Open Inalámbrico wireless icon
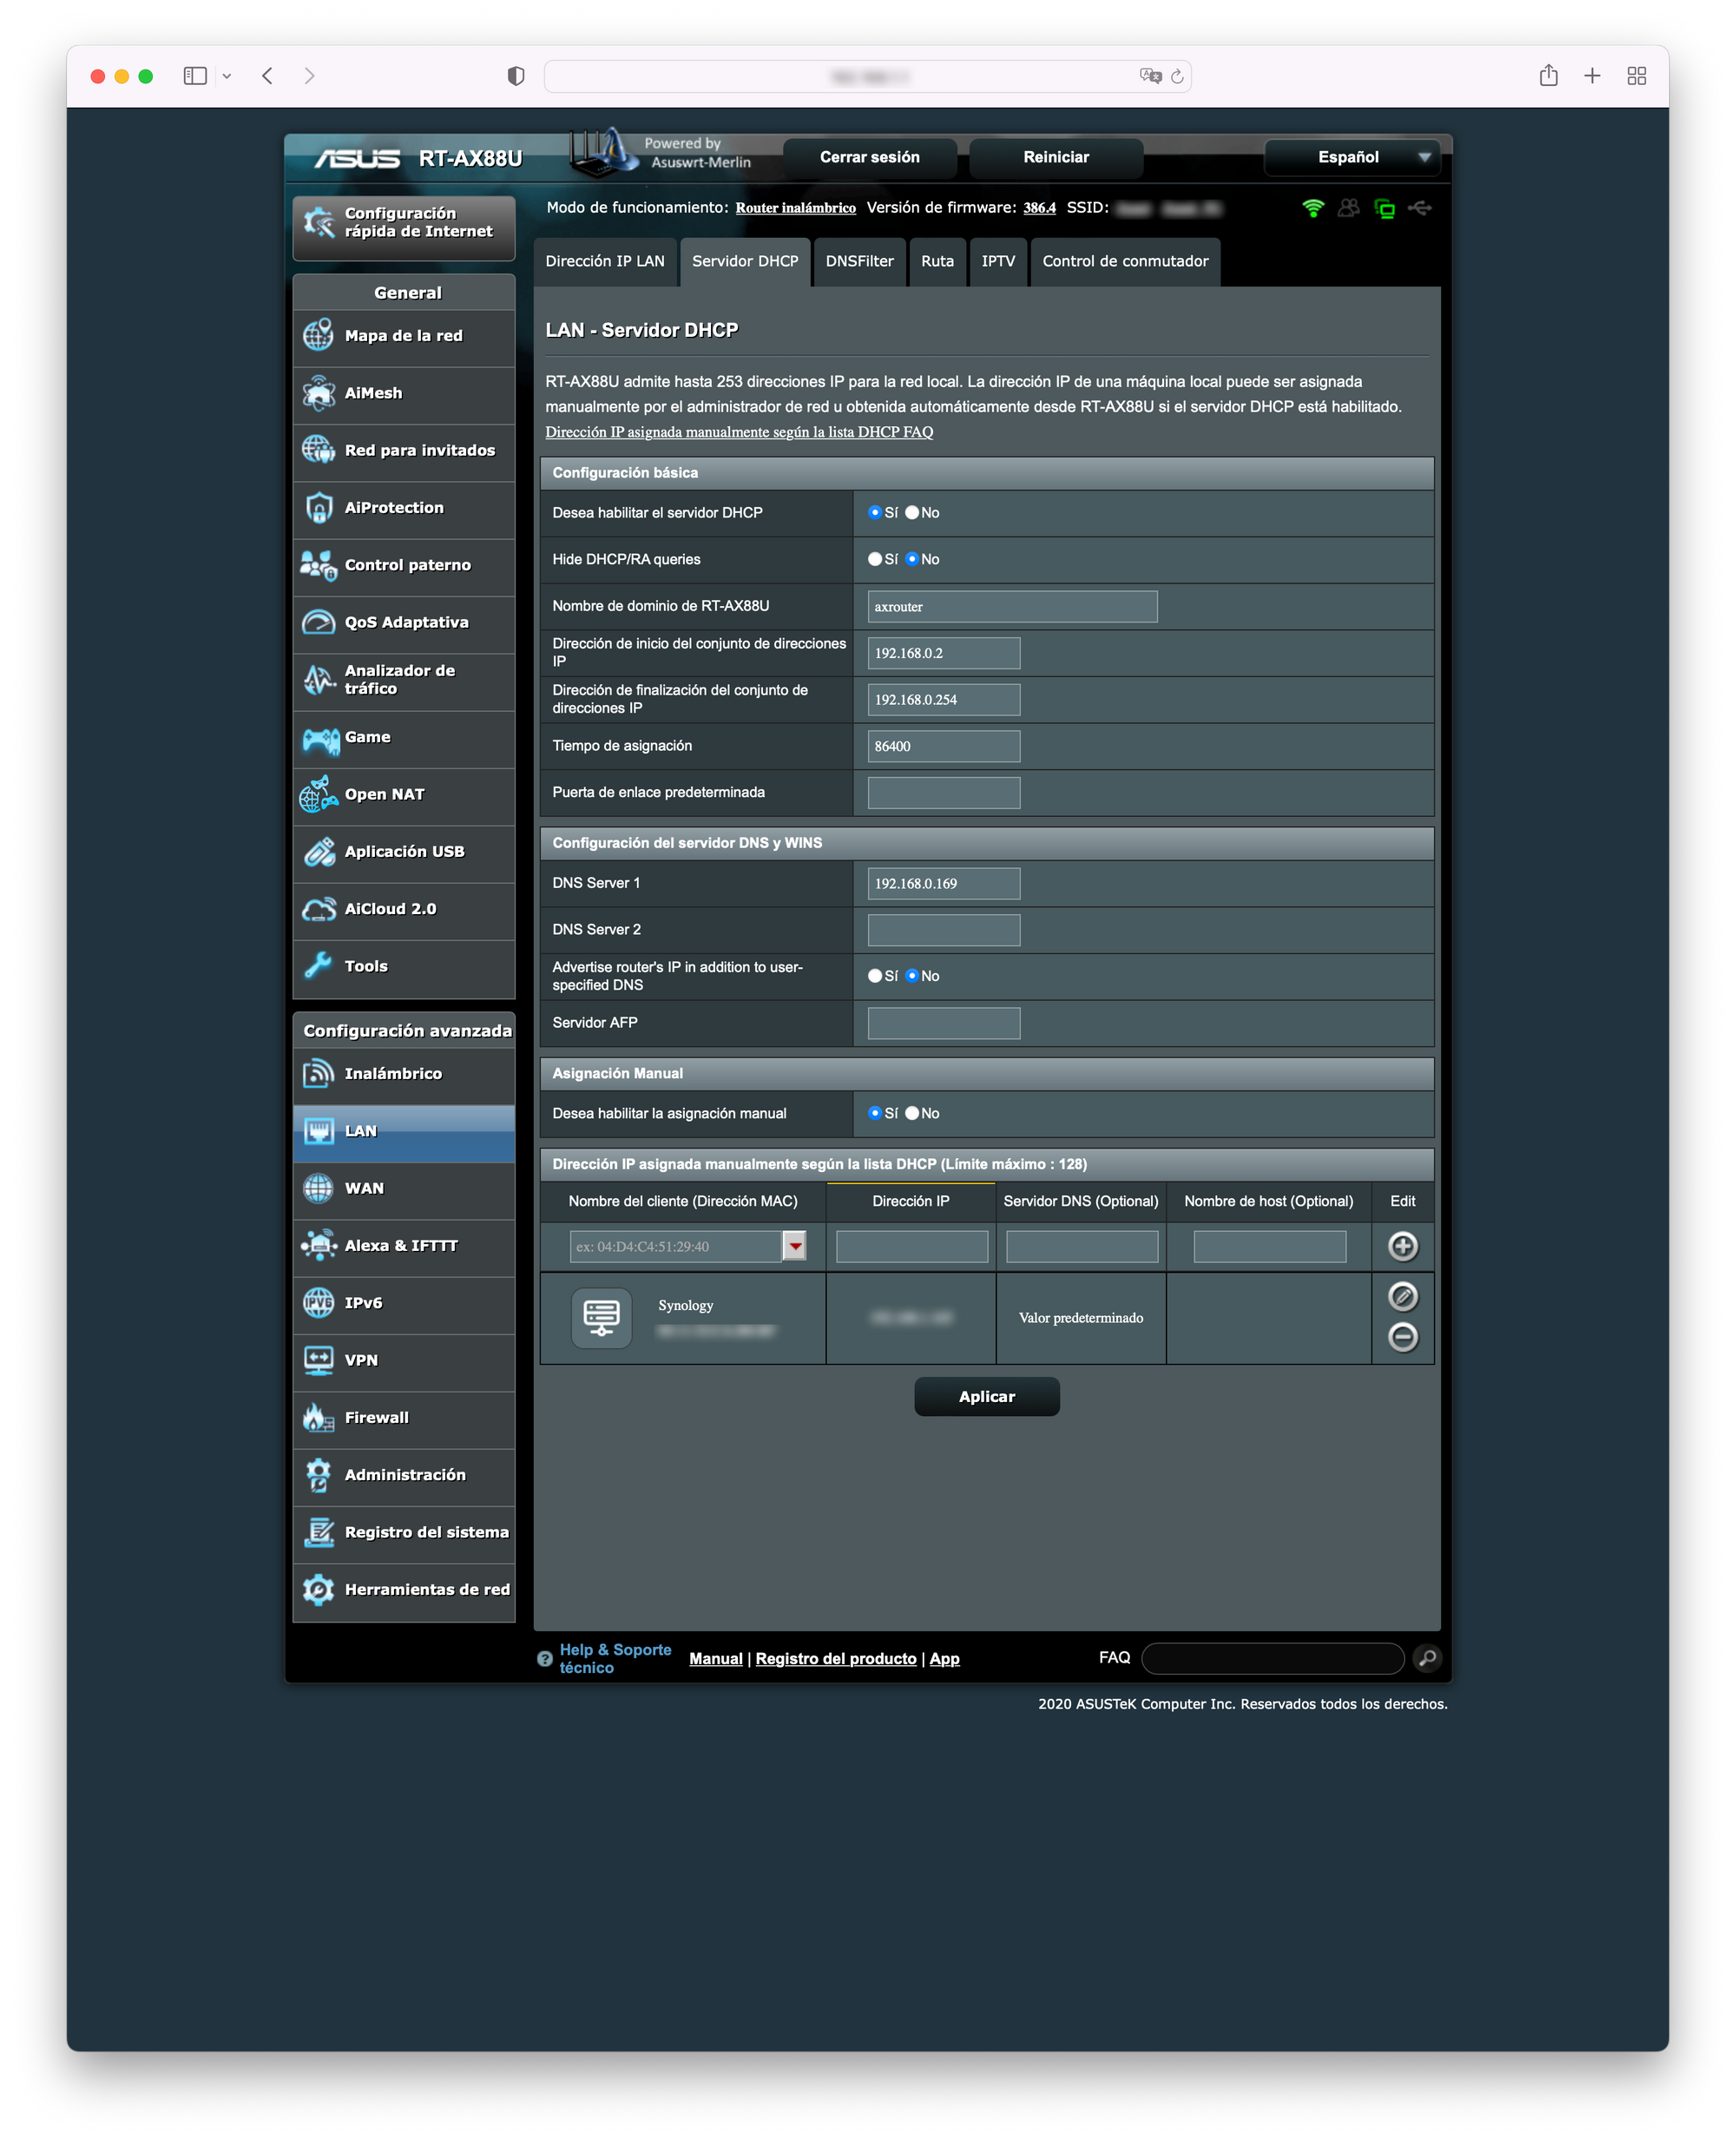Viewport: 1736px width, 2140px height. [x=318, y=1074]
